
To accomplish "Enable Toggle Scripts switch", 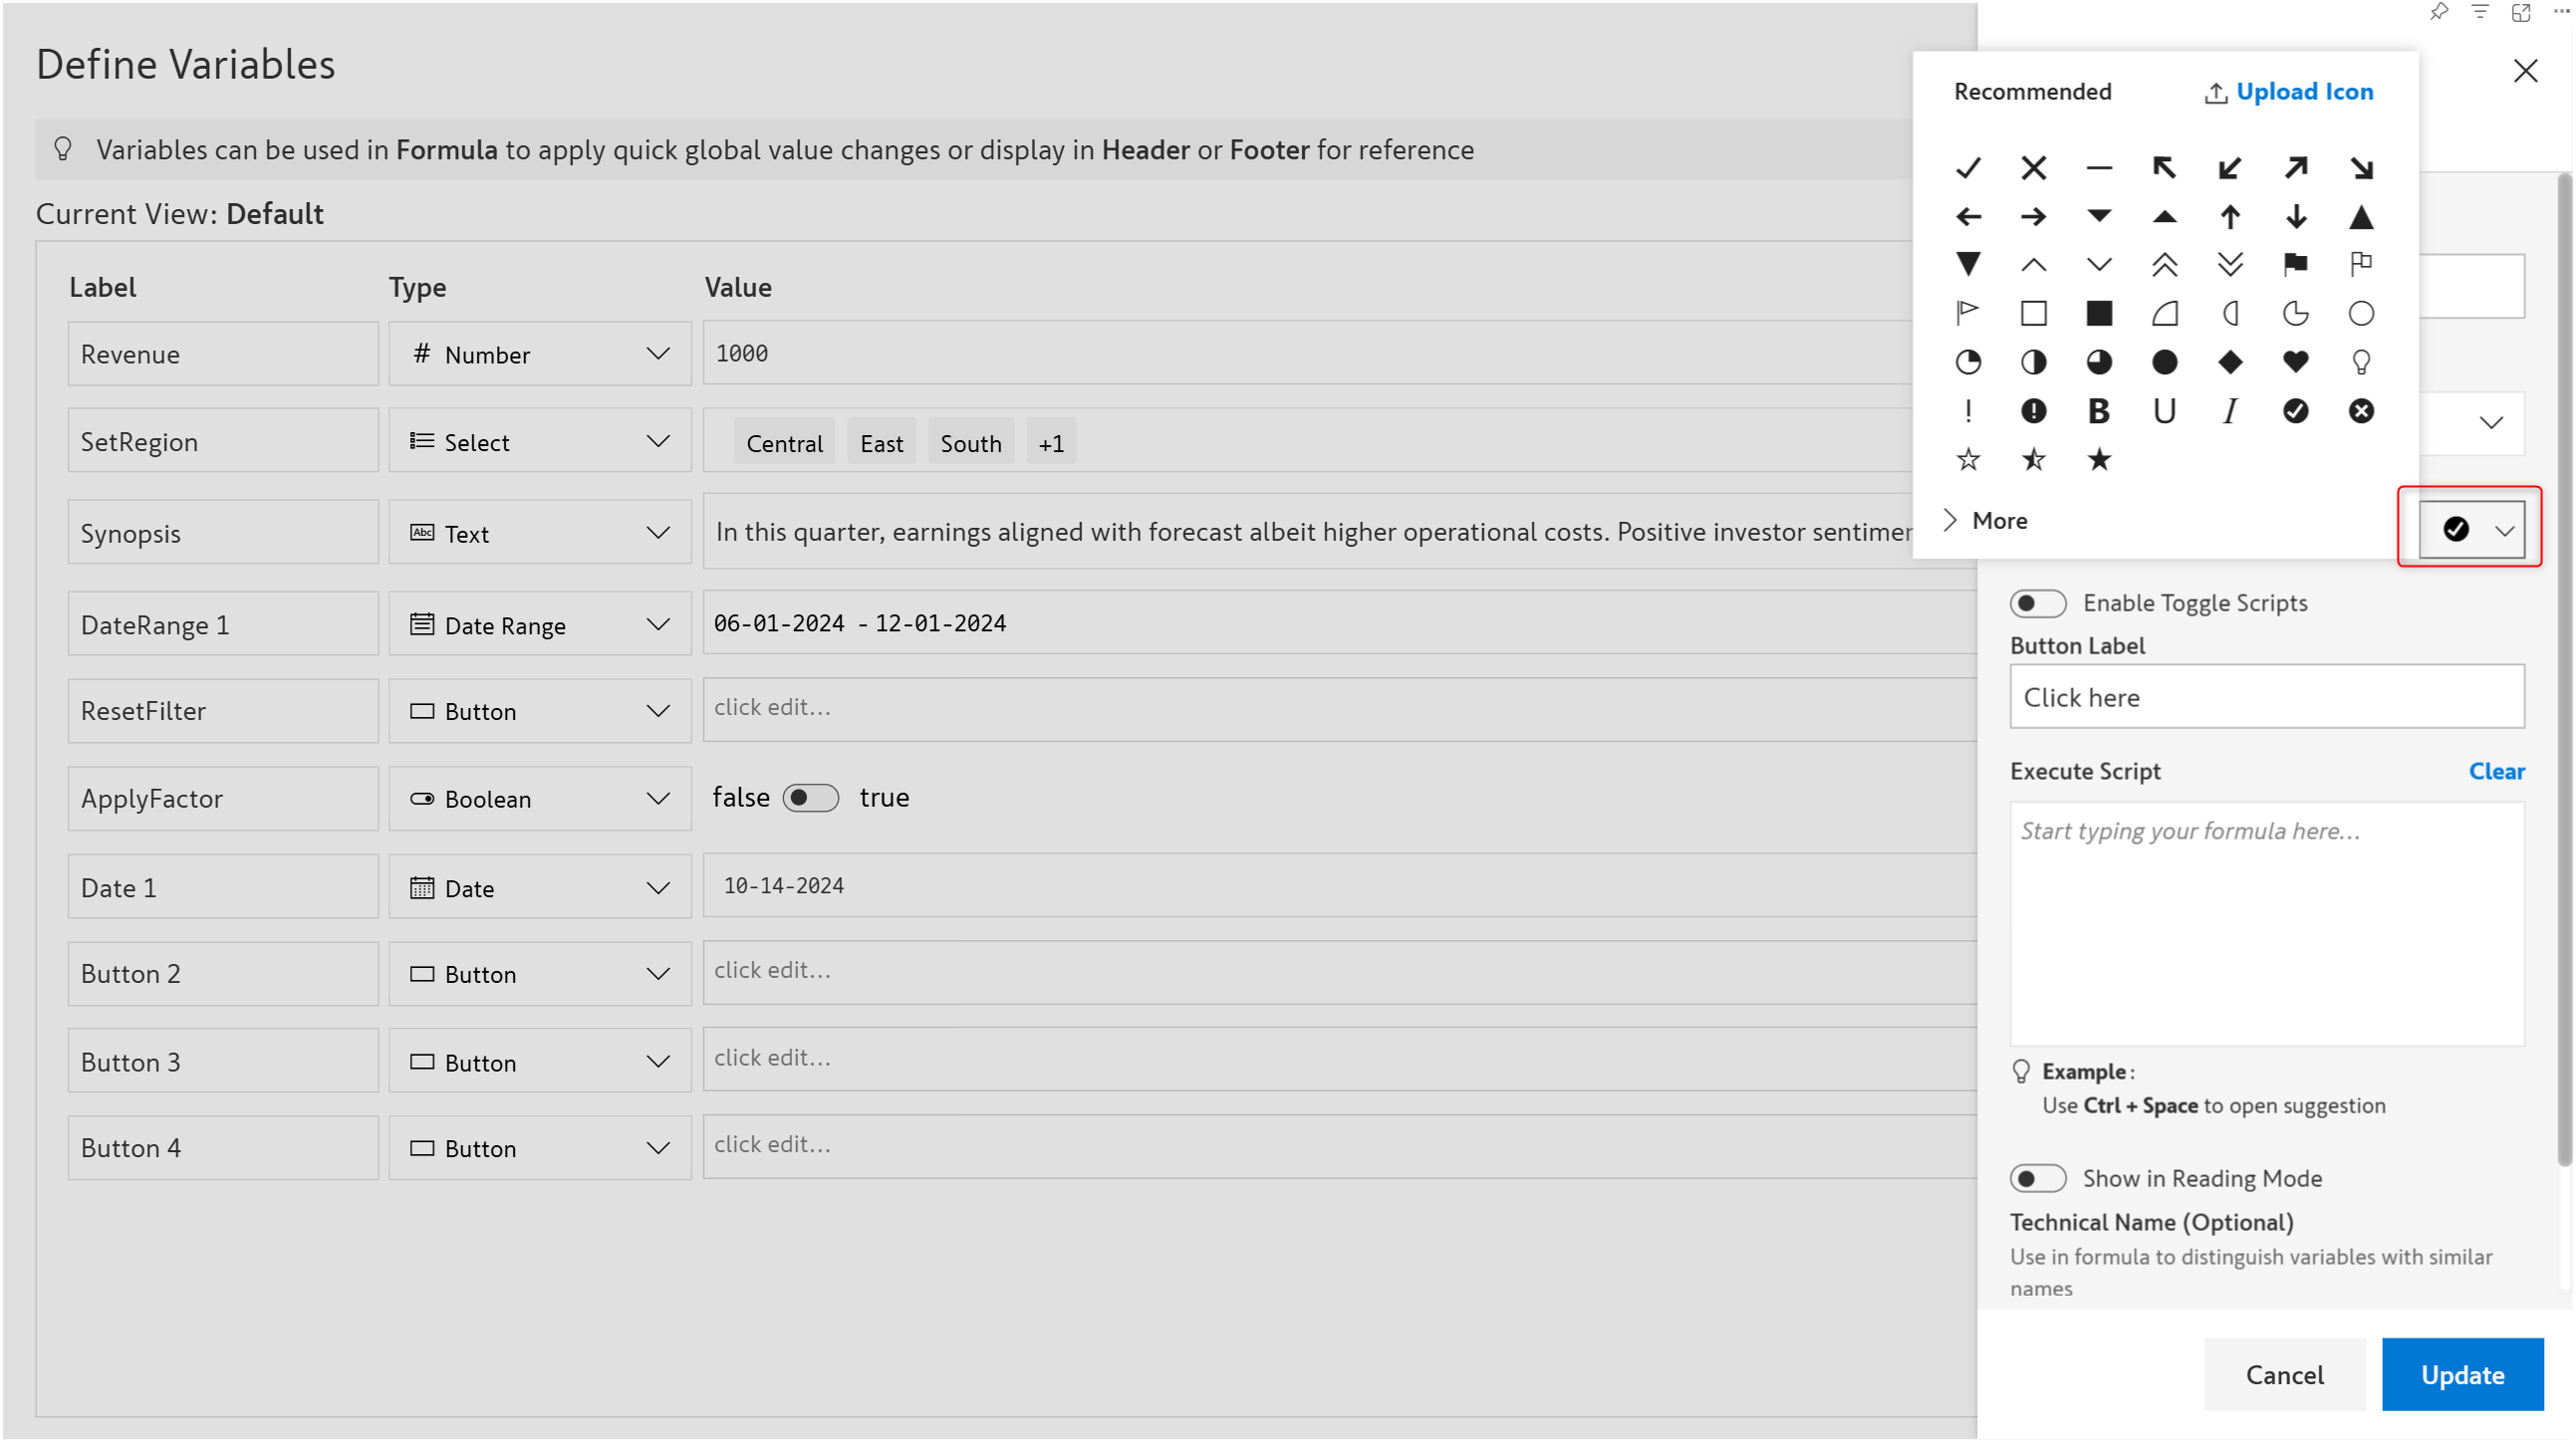I will [x=2037, y=603].
